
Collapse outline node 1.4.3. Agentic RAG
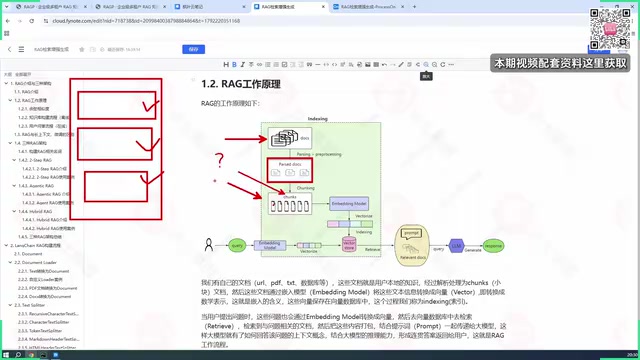click(x=14, y=186)
